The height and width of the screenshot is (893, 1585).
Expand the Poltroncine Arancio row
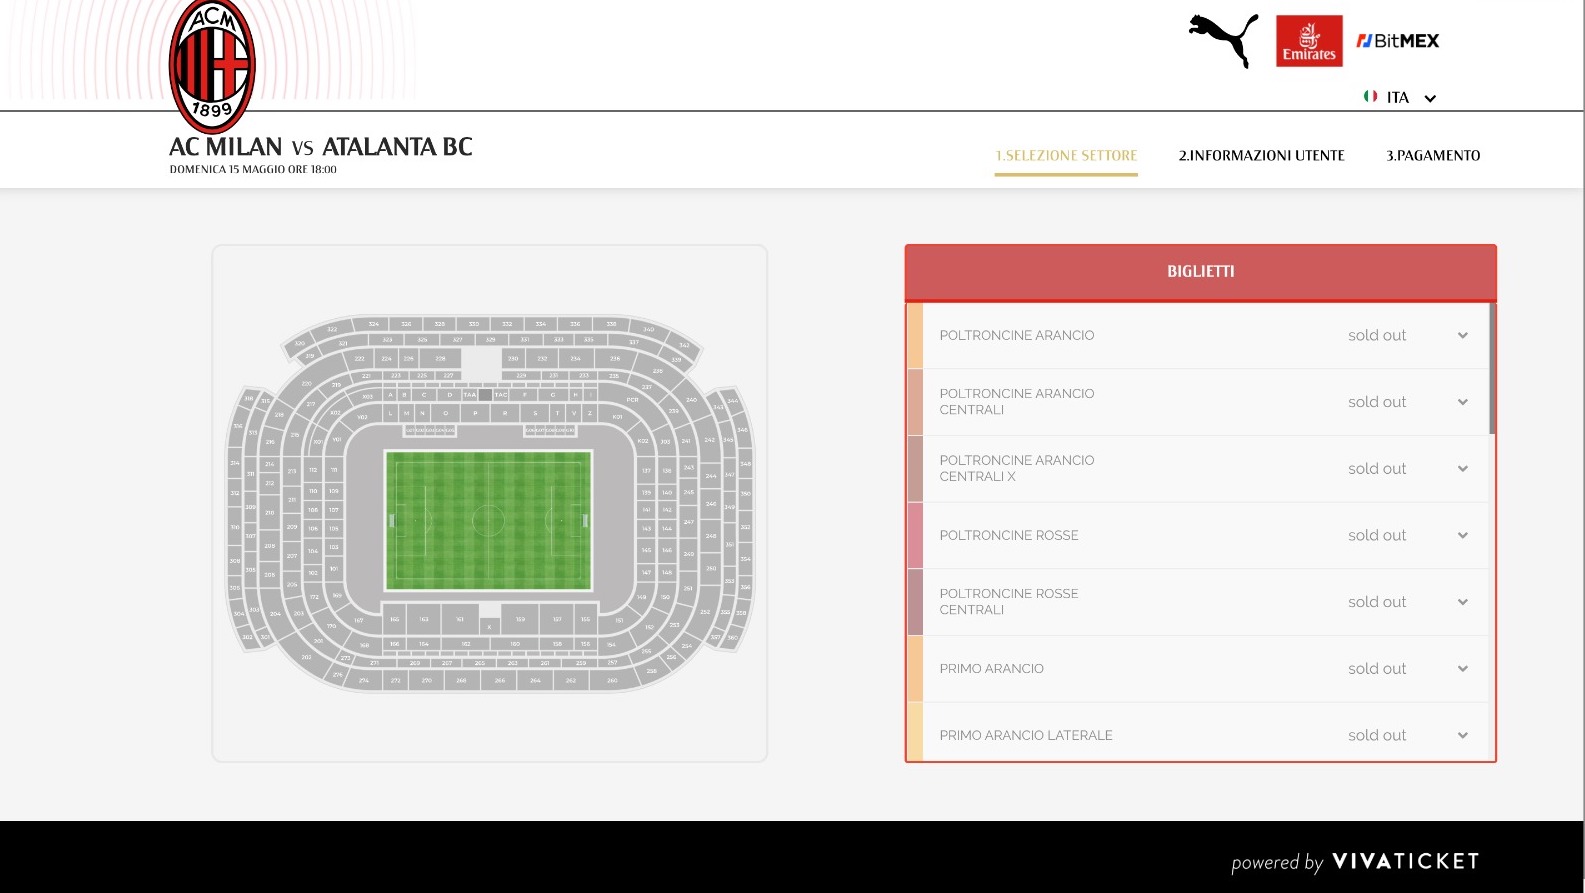tap(1463, 336)
